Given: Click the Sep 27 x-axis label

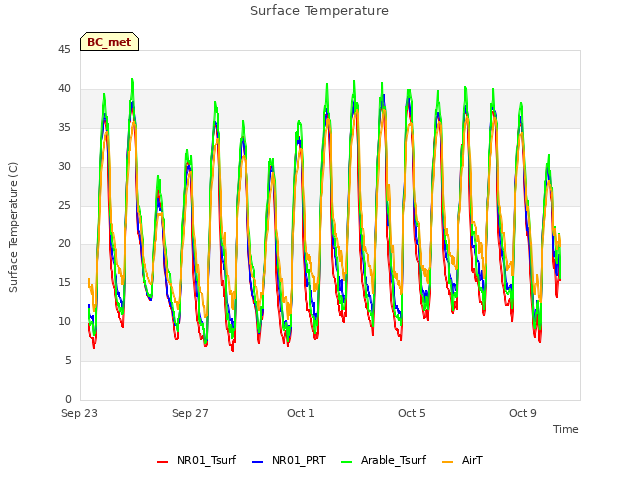Looking at the screenshot, I should click(x=190, y=413).
